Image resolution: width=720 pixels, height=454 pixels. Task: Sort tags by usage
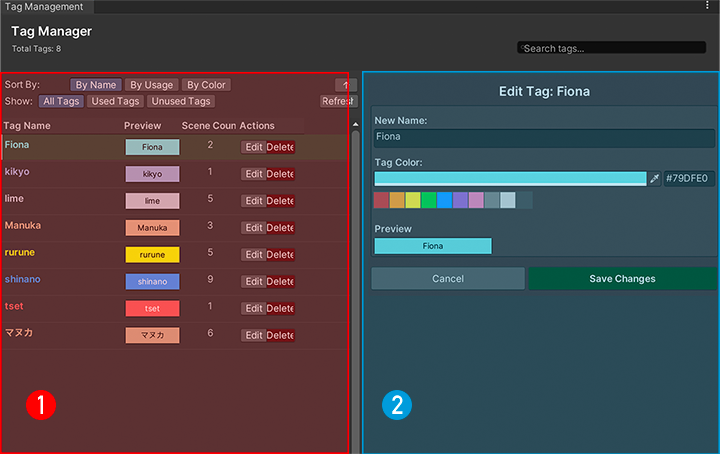pyautogui.click(x=152, y=85)
